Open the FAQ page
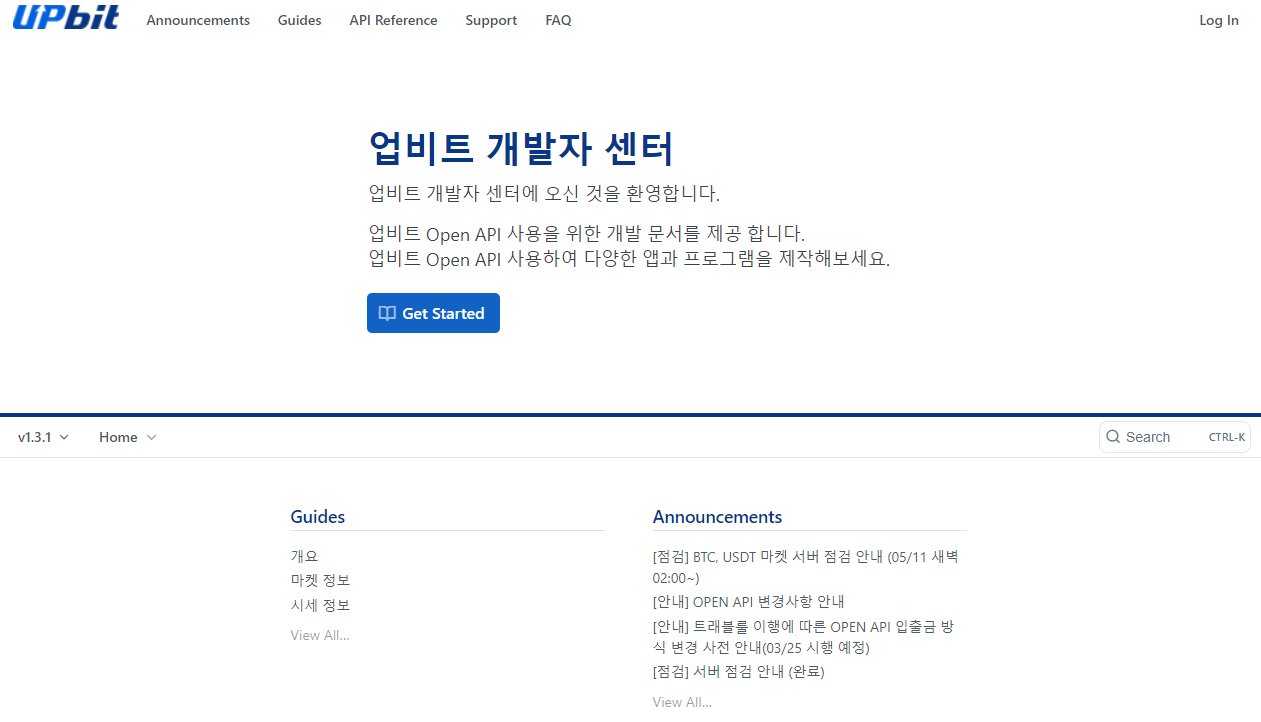1261x722 pixels. point(558,20)
